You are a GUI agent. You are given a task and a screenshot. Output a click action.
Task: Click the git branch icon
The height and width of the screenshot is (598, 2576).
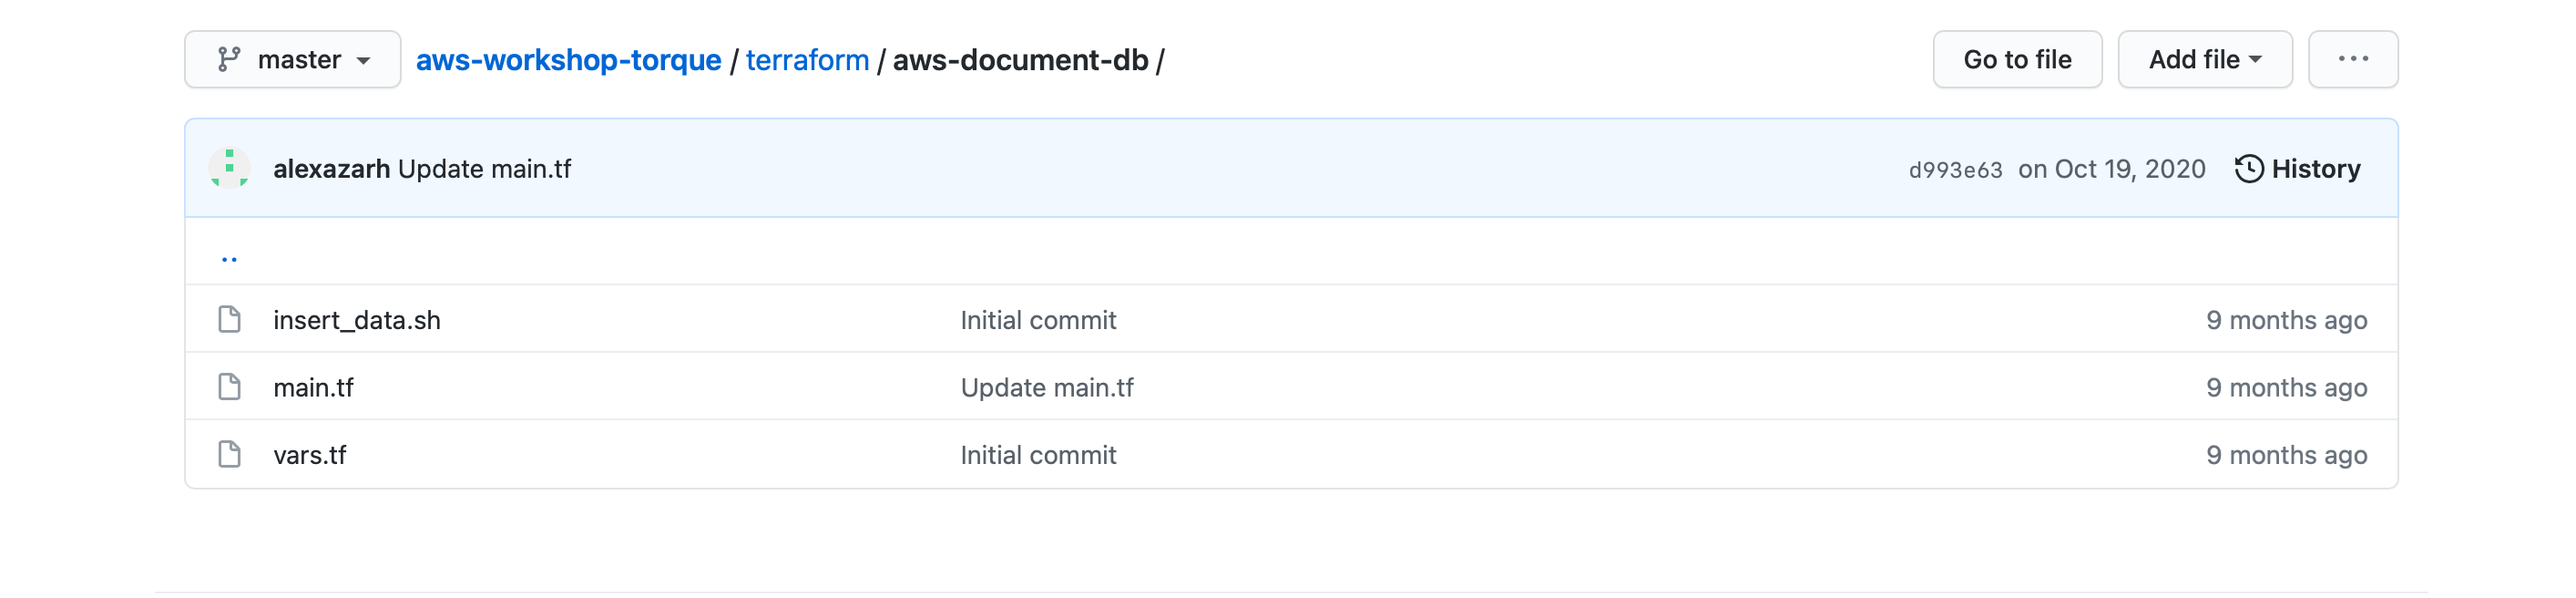tap(229, 60)
